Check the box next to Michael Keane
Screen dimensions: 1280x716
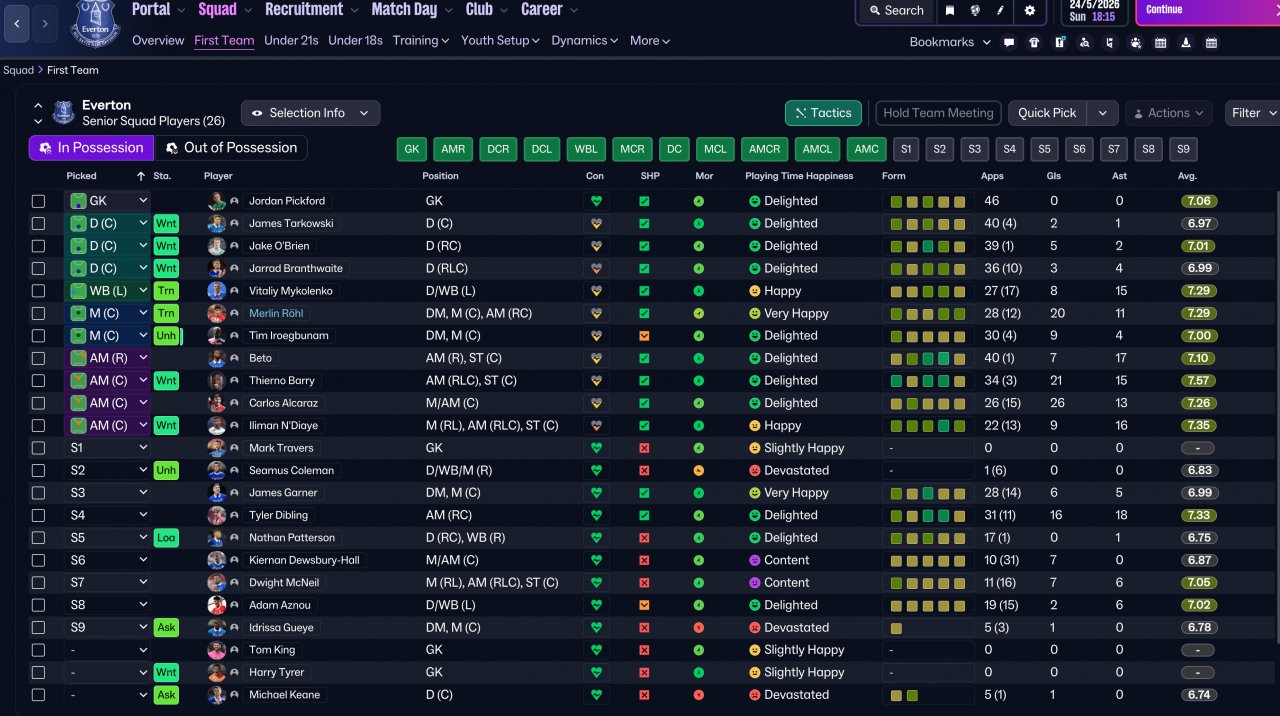[x=38, y=695]
